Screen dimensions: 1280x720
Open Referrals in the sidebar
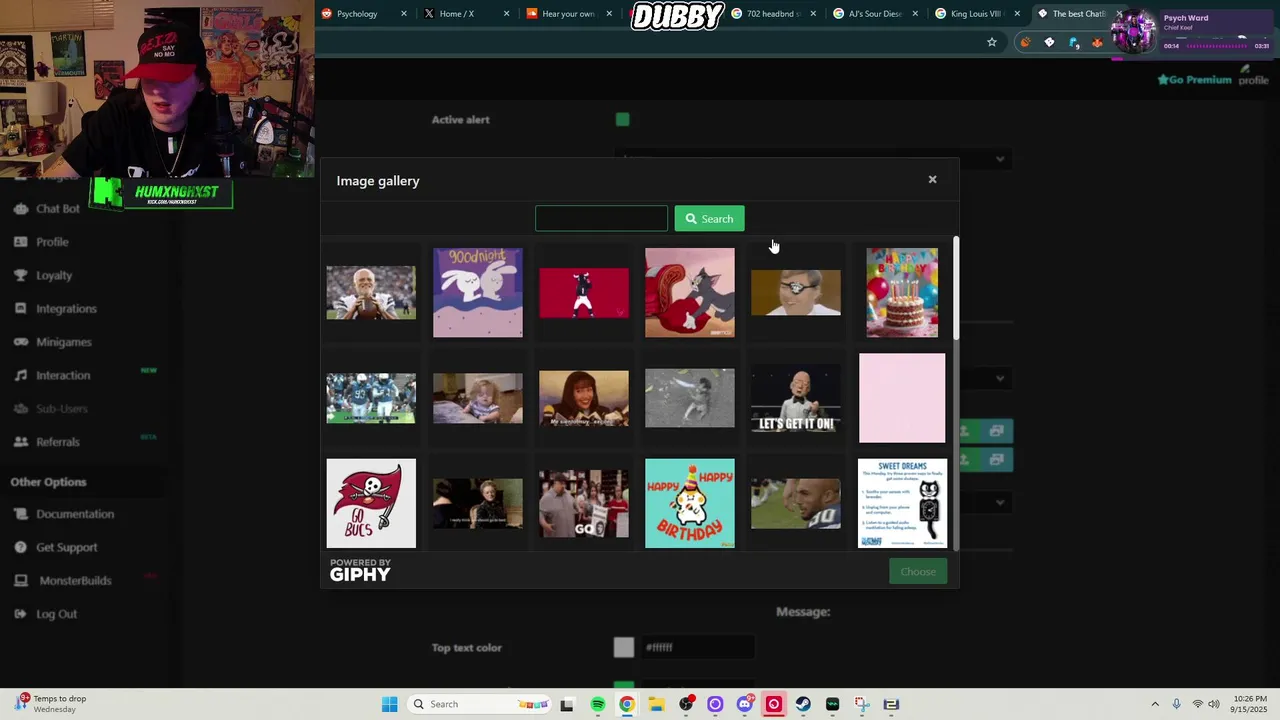pos(57,442)
